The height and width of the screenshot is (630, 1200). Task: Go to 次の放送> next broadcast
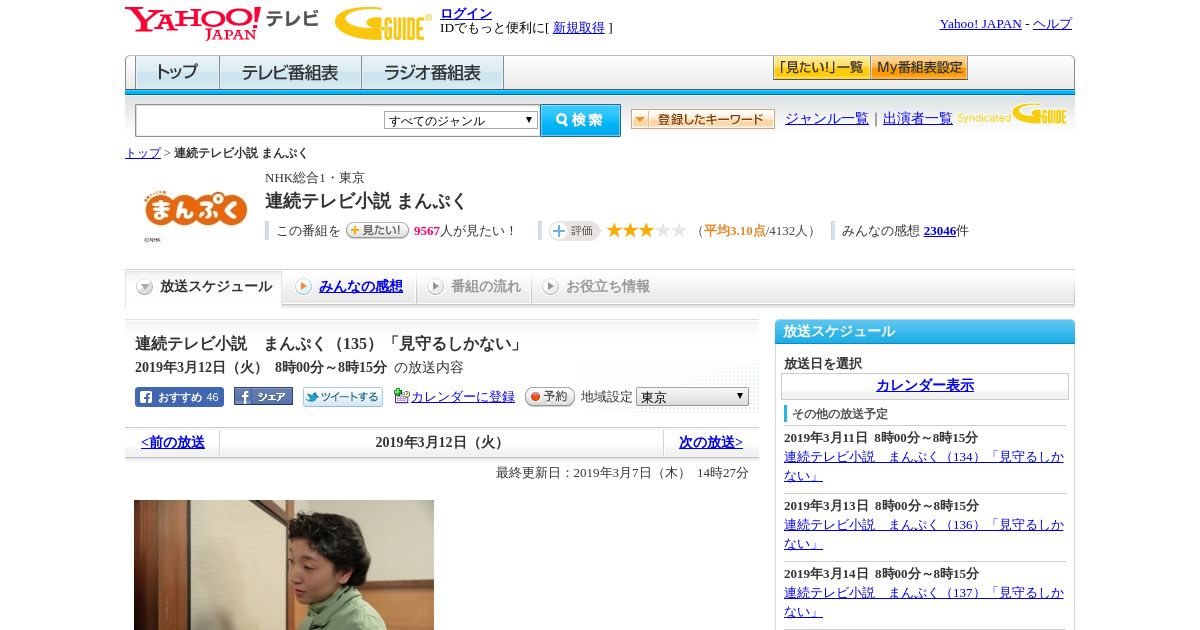coord(711,442)
